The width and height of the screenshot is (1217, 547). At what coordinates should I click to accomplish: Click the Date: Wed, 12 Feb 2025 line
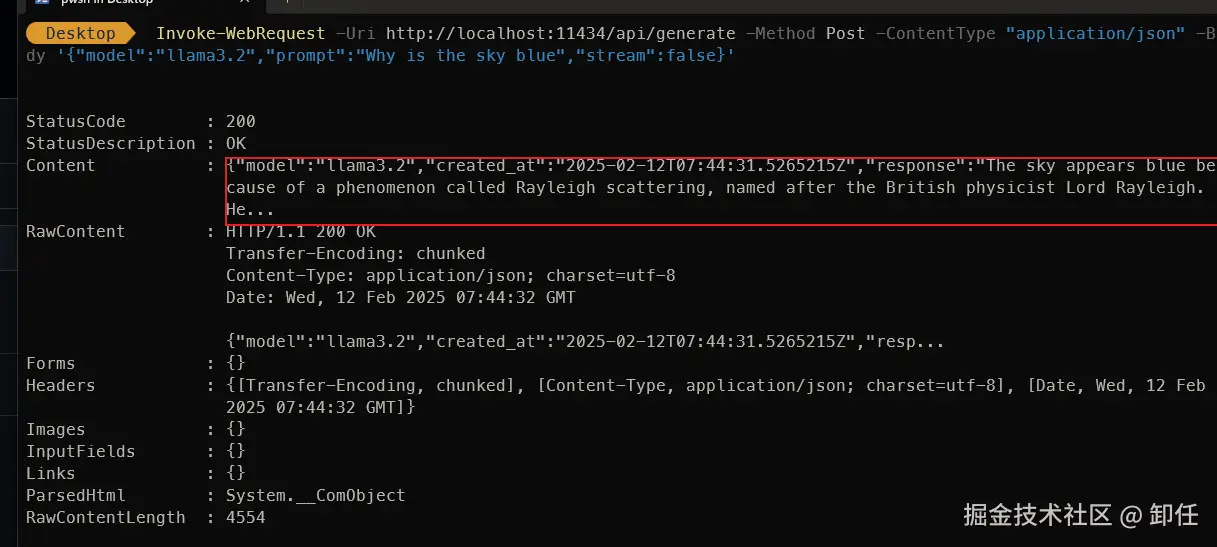click(x=400, y=298)
